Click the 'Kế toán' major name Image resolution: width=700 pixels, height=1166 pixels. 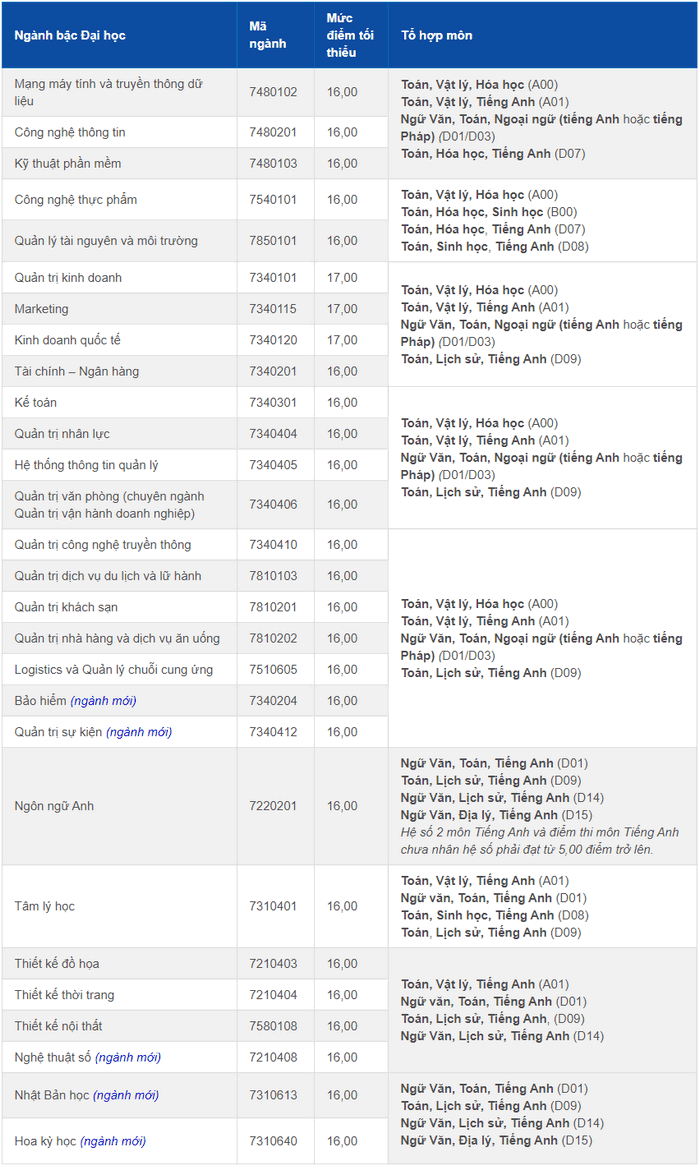point(36,403)
